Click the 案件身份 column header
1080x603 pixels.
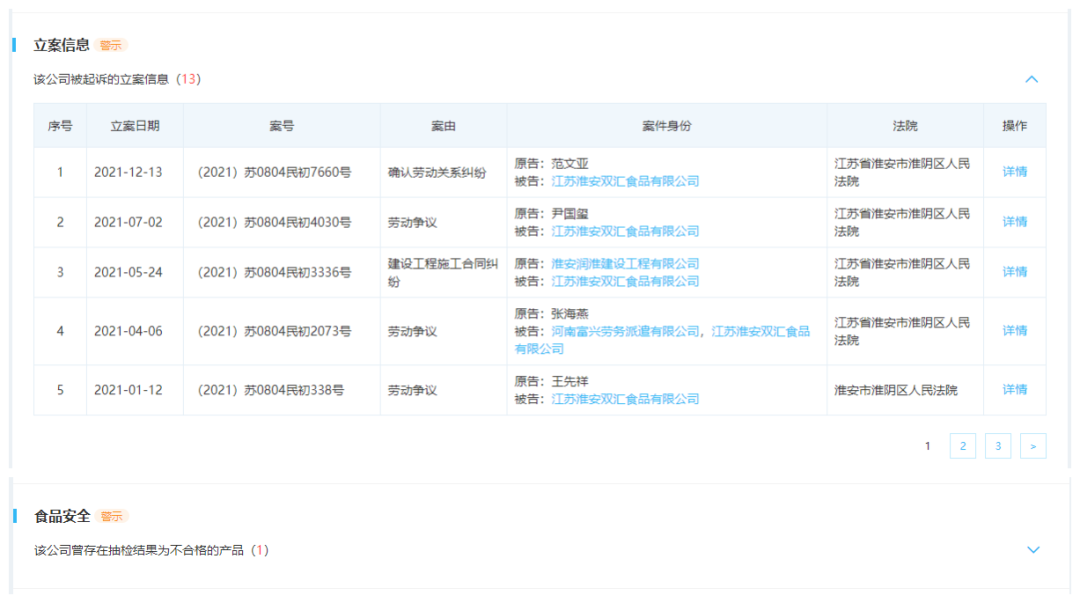click(x=667, y=126)
